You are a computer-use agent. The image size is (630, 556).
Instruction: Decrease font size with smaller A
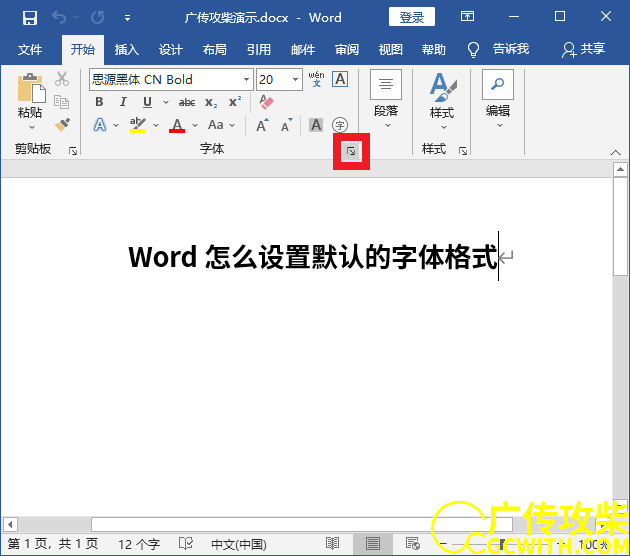coord(286,125)
